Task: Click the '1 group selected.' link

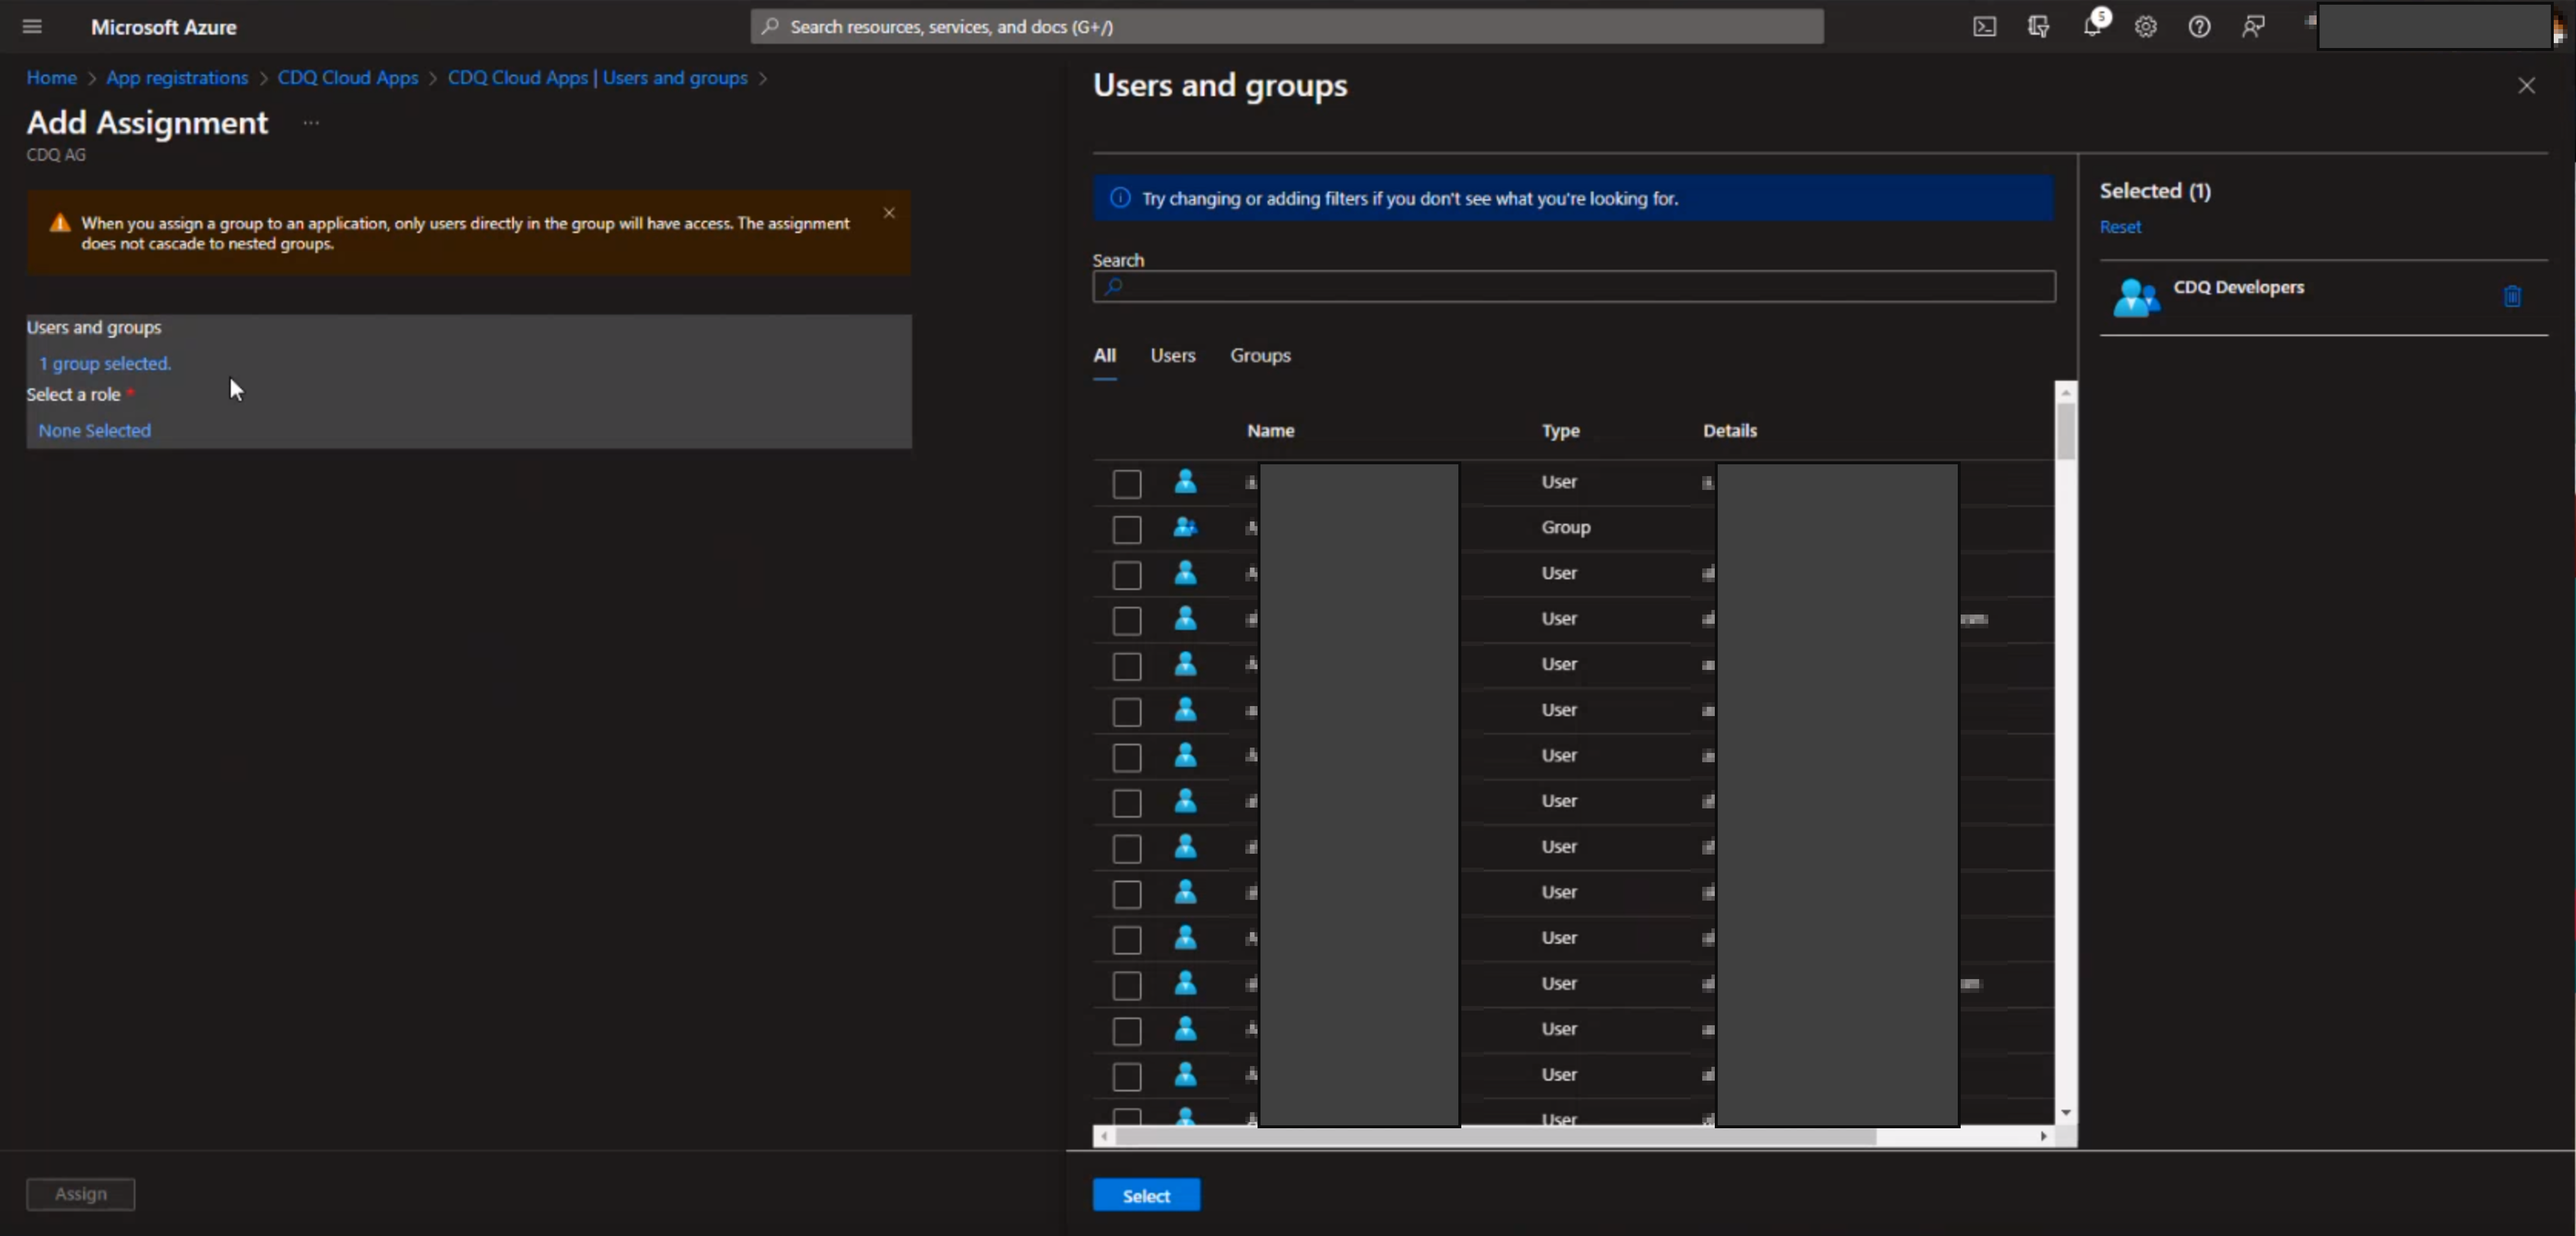Action: (x=105, y=364)
